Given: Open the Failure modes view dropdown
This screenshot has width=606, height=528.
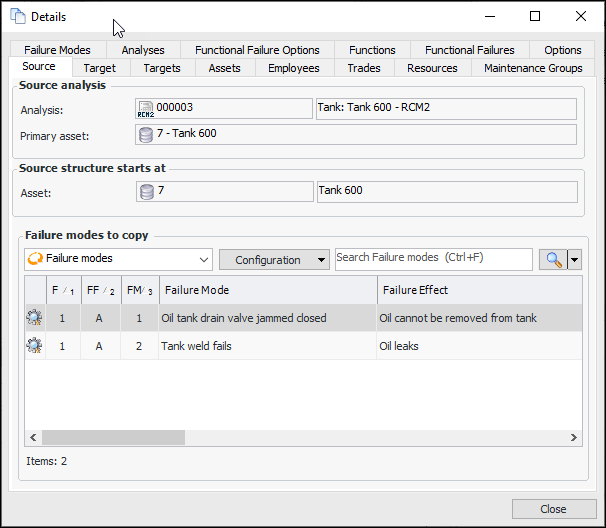Looking at the screenshot, I should [x=204, y=259].
